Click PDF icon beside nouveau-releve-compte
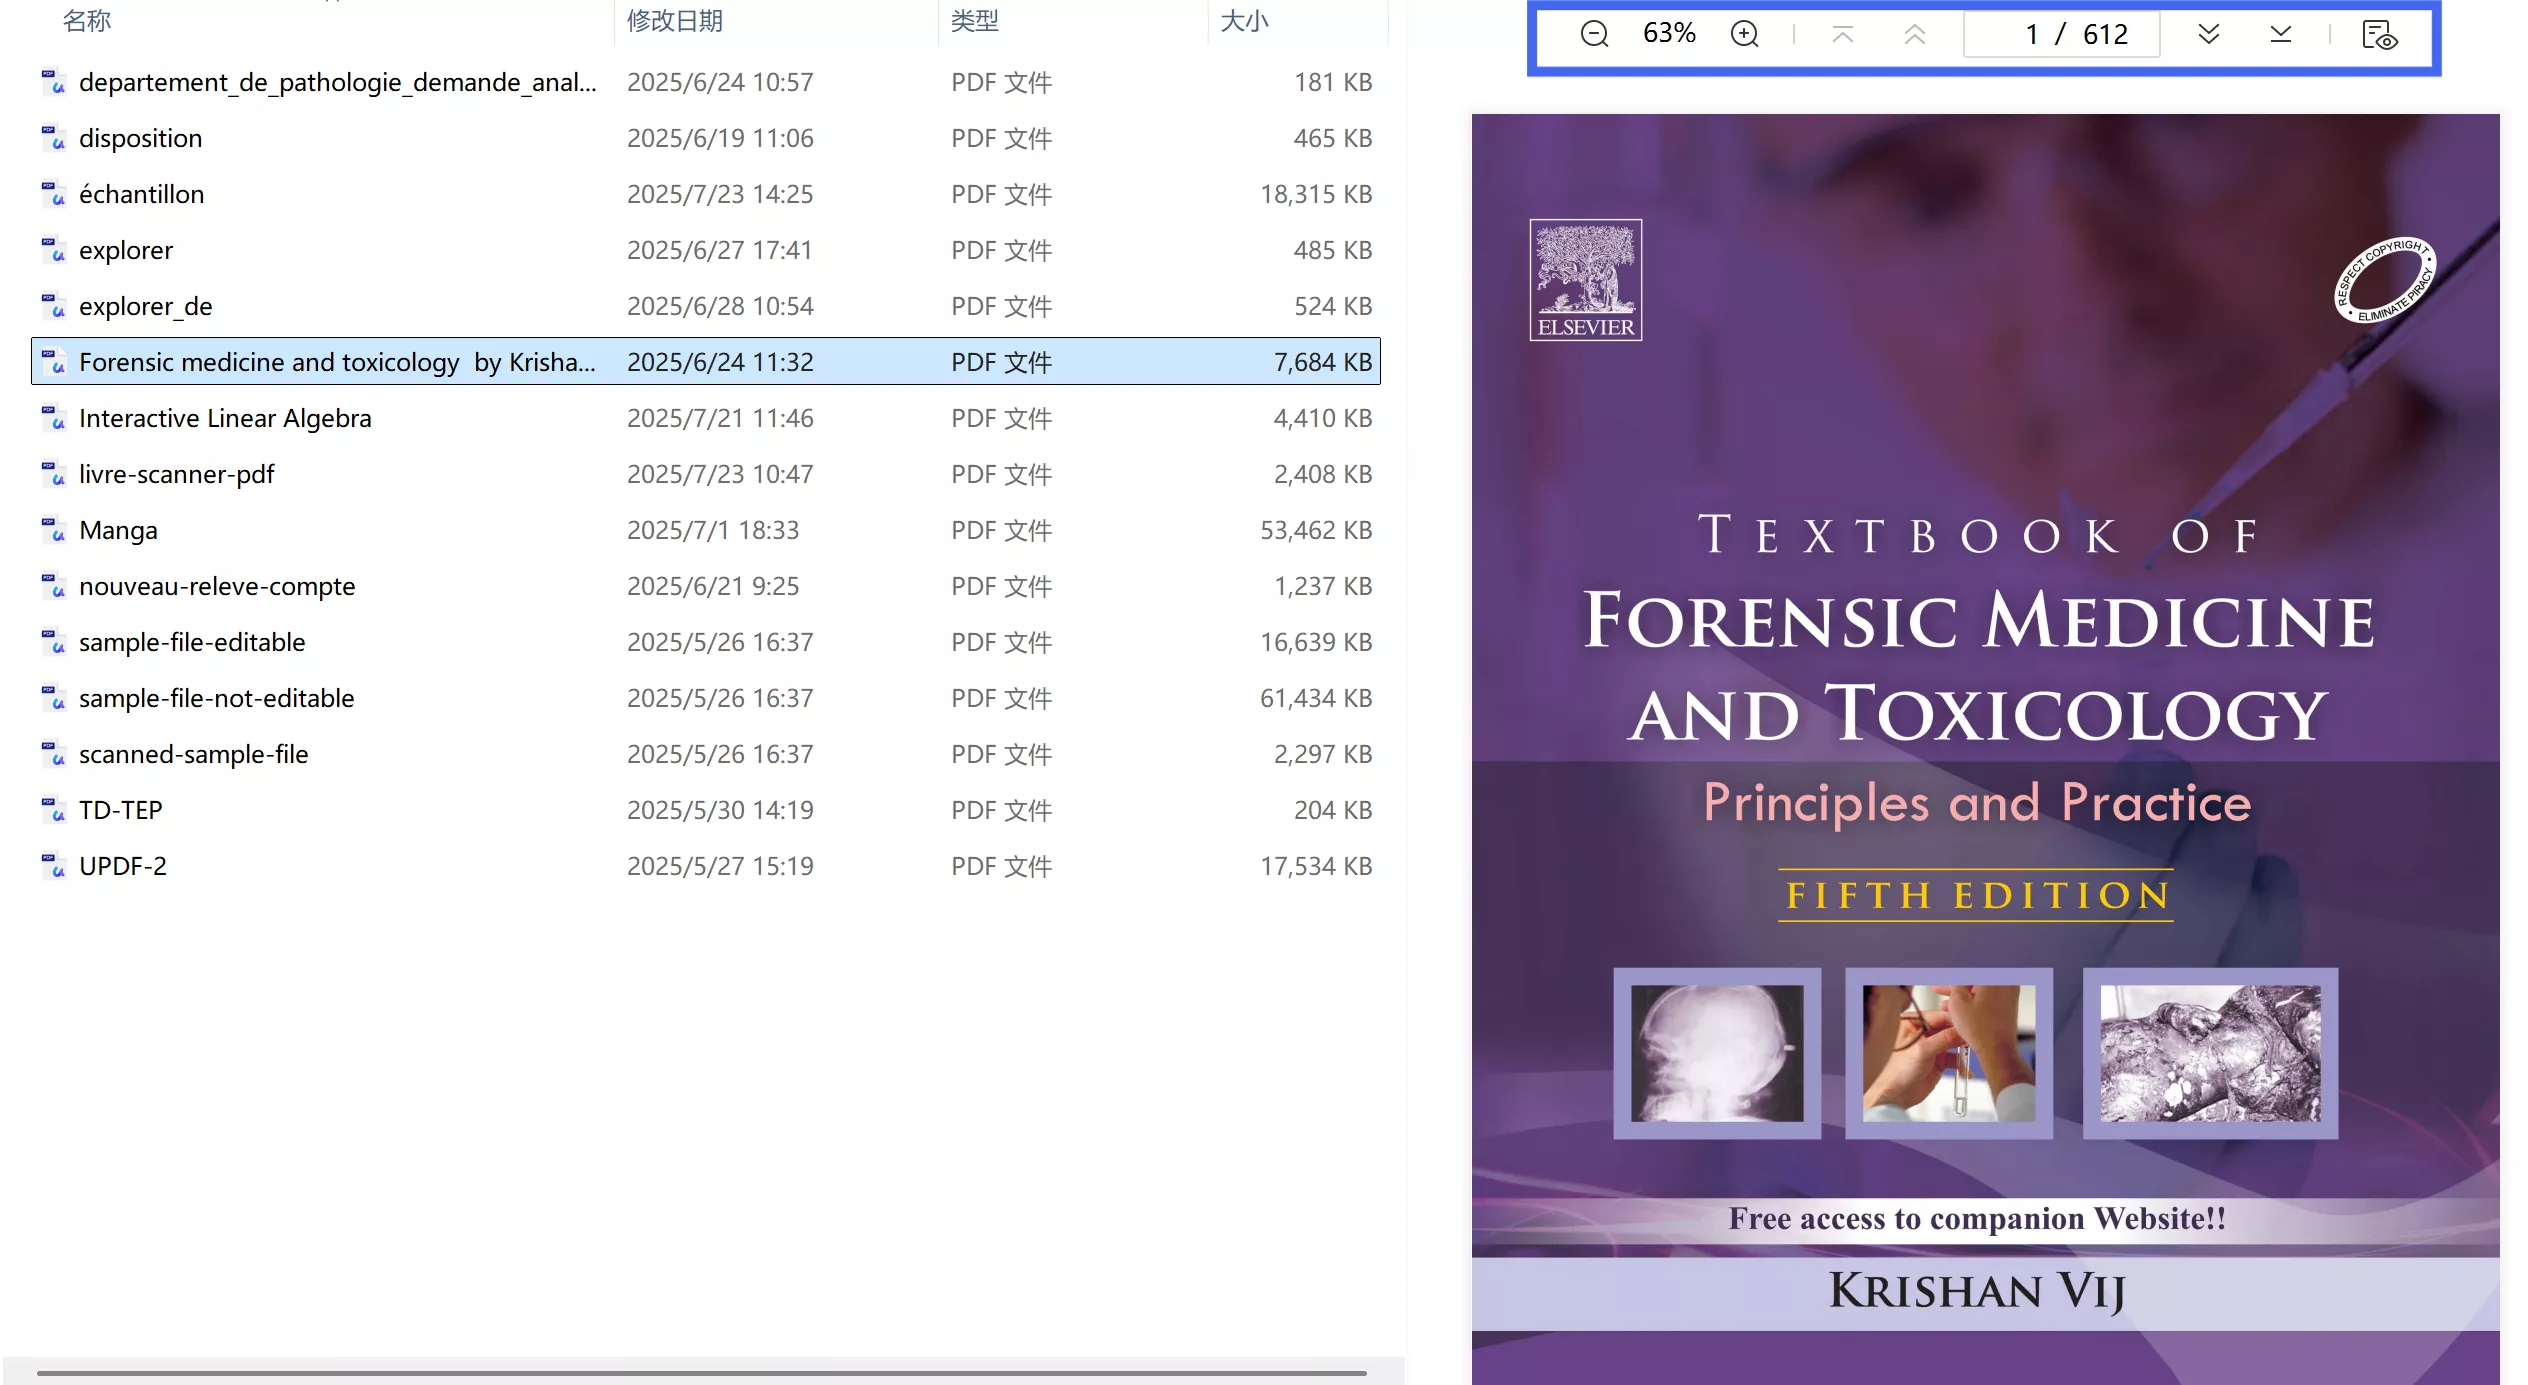Screen dimensions: 2528x1385 53,585
